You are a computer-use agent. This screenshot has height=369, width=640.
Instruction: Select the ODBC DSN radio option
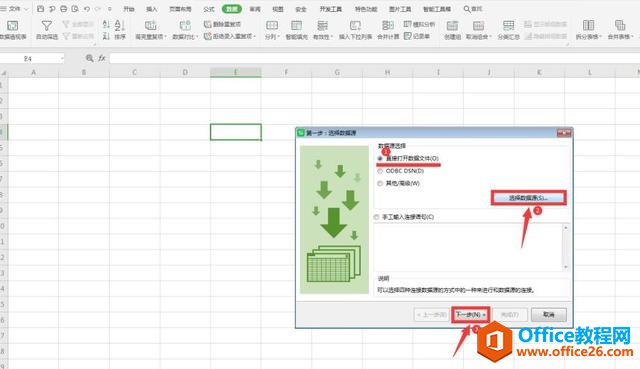coord(380,171)
